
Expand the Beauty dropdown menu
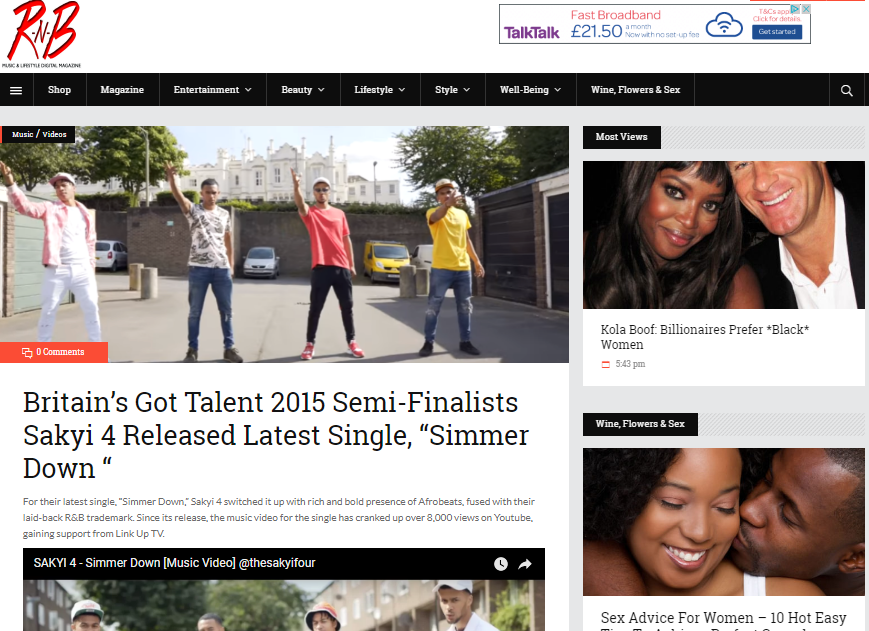[x=303, y=90]
